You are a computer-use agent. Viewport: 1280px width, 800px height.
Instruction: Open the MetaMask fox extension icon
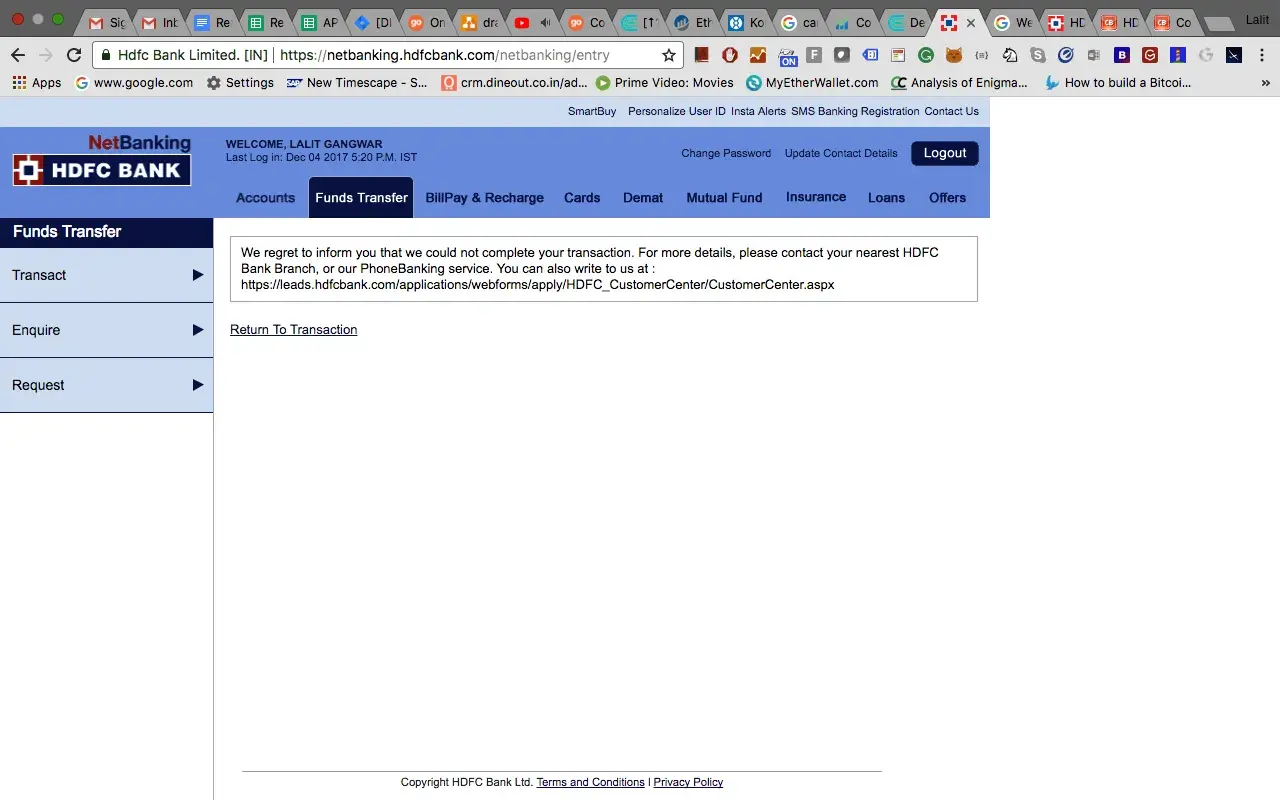click(x=954, y=55)
